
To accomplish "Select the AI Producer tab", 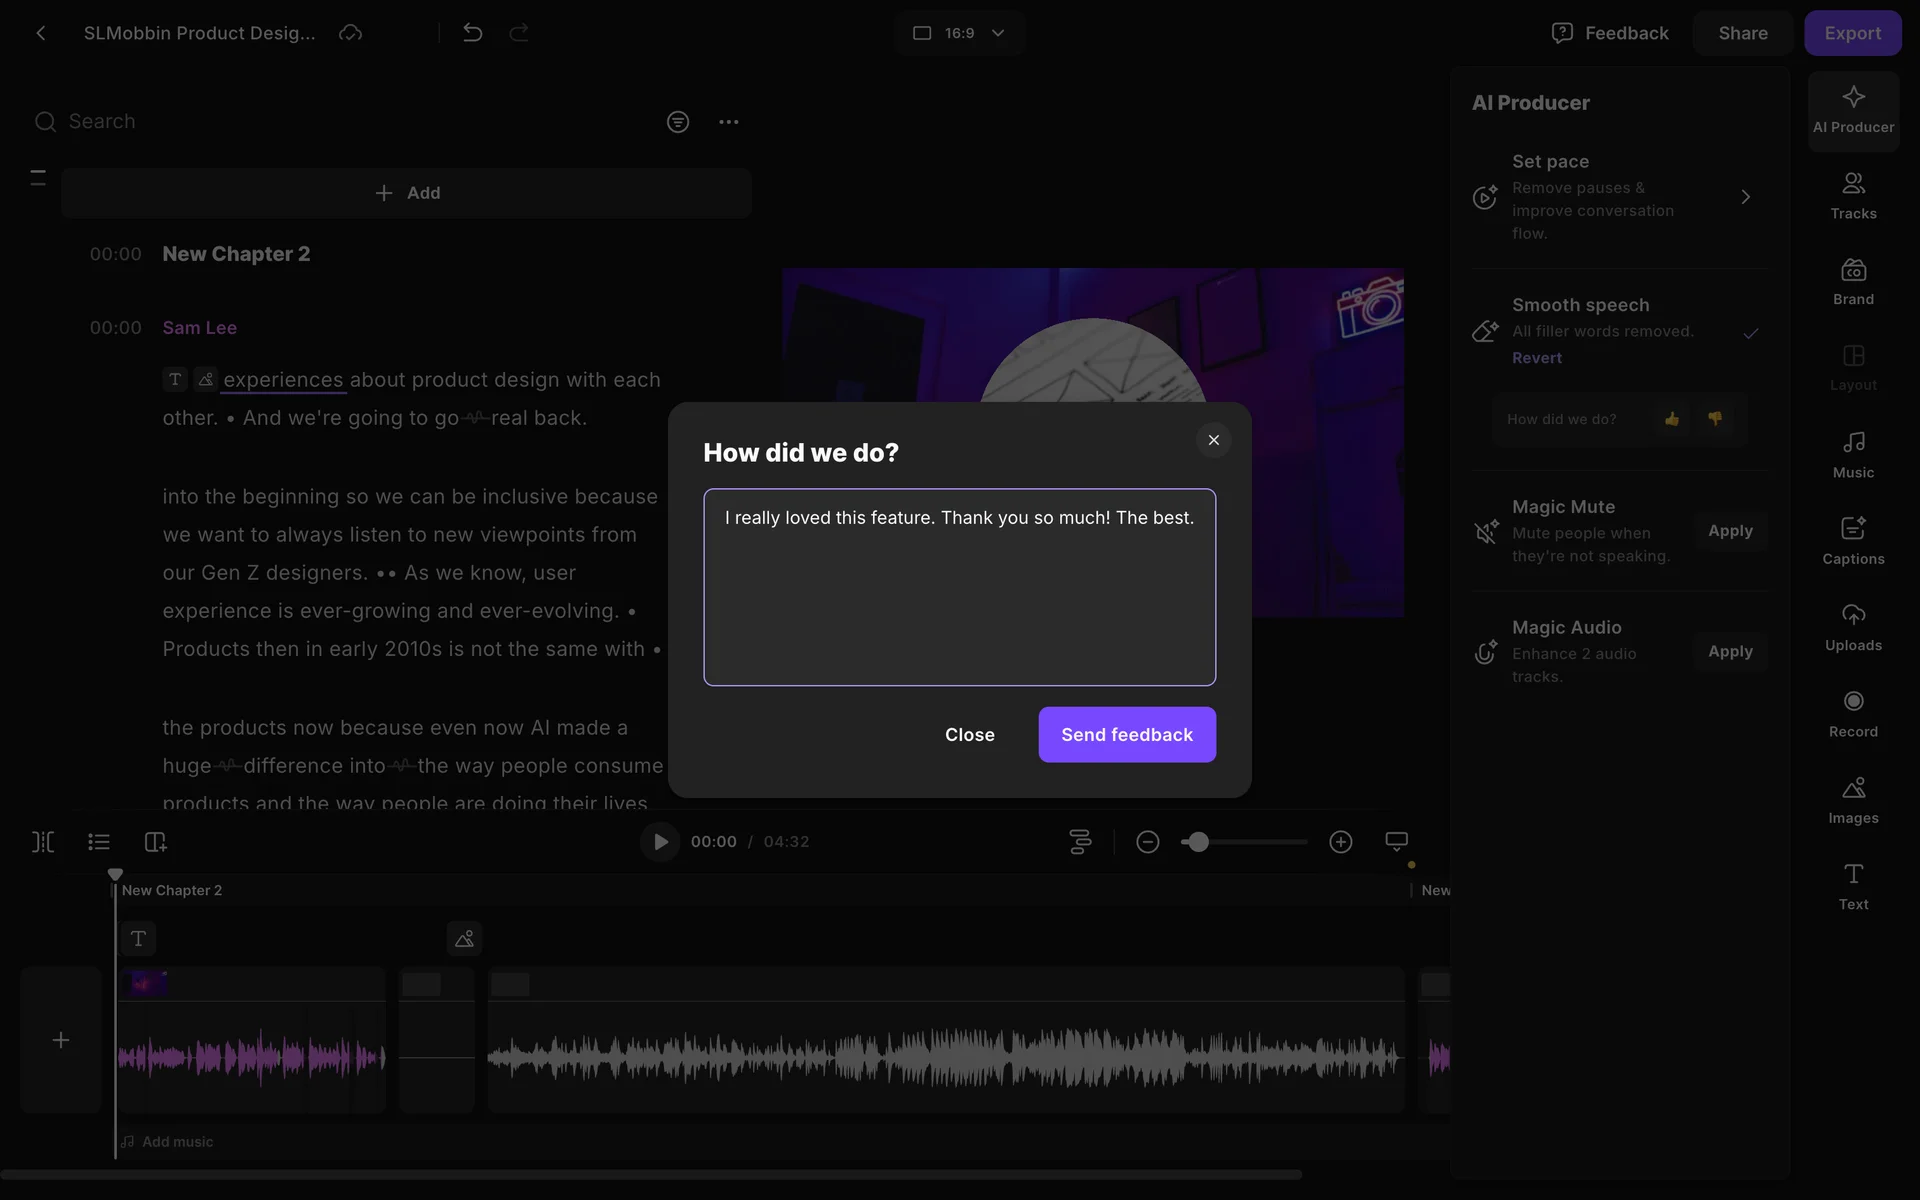I will click(x=1853, y=110).
